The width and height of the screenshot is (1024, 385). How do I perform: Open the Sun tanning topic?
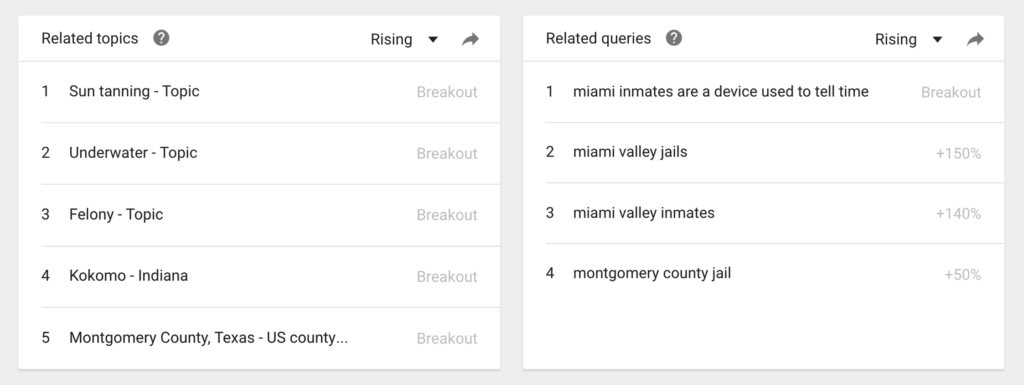[x=259, y=92]
